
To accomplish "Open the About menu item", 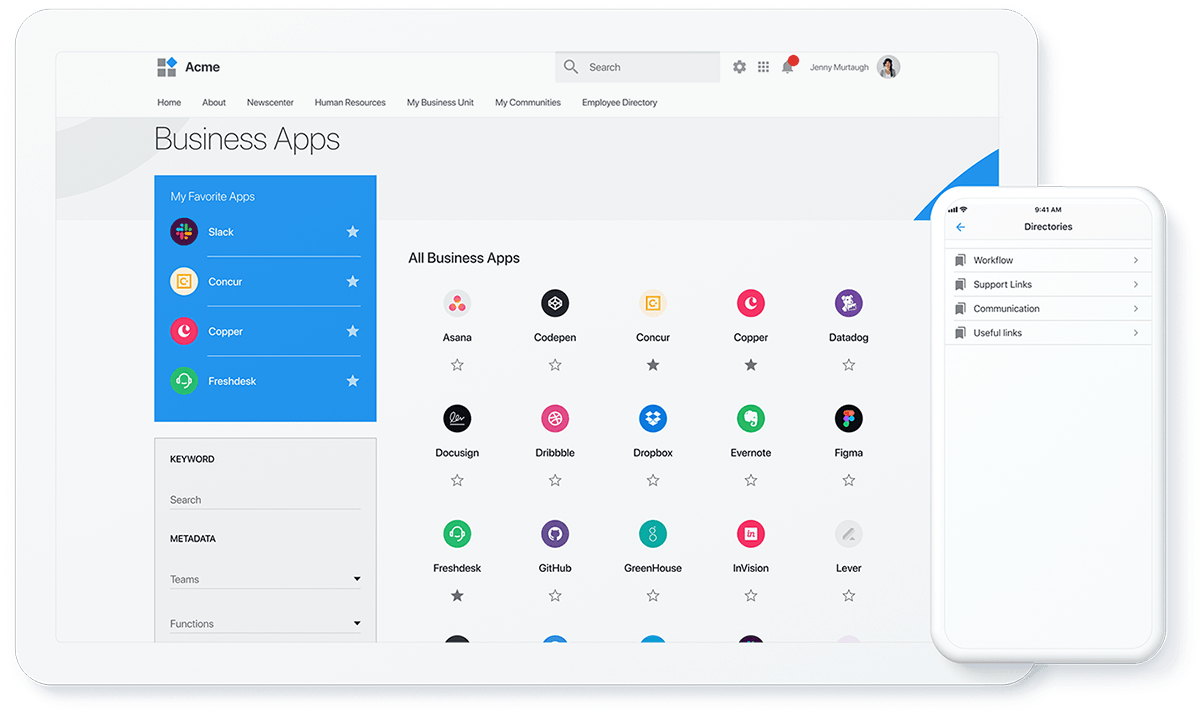I will point(214,102).
